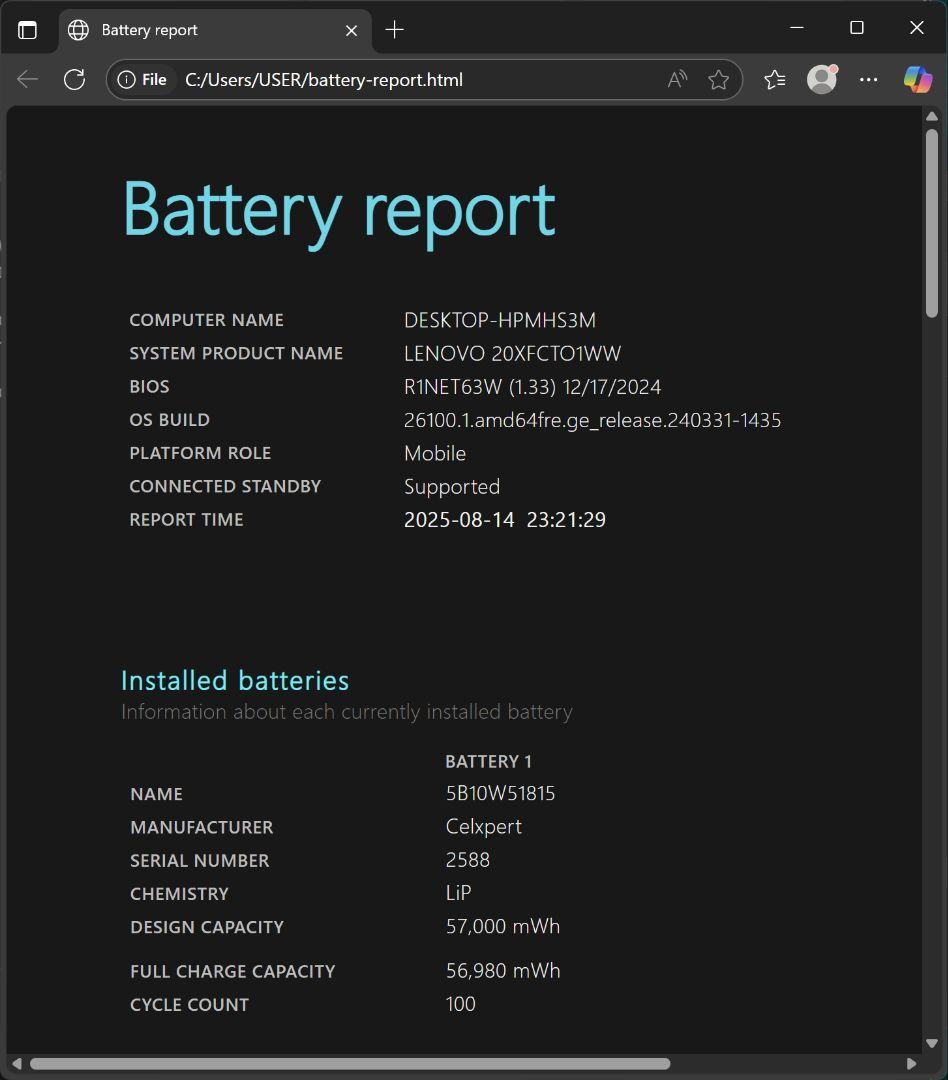Select OS build 26100.1.amd64fre value
Screen dimensions: 948x1080
click(592, 420)
